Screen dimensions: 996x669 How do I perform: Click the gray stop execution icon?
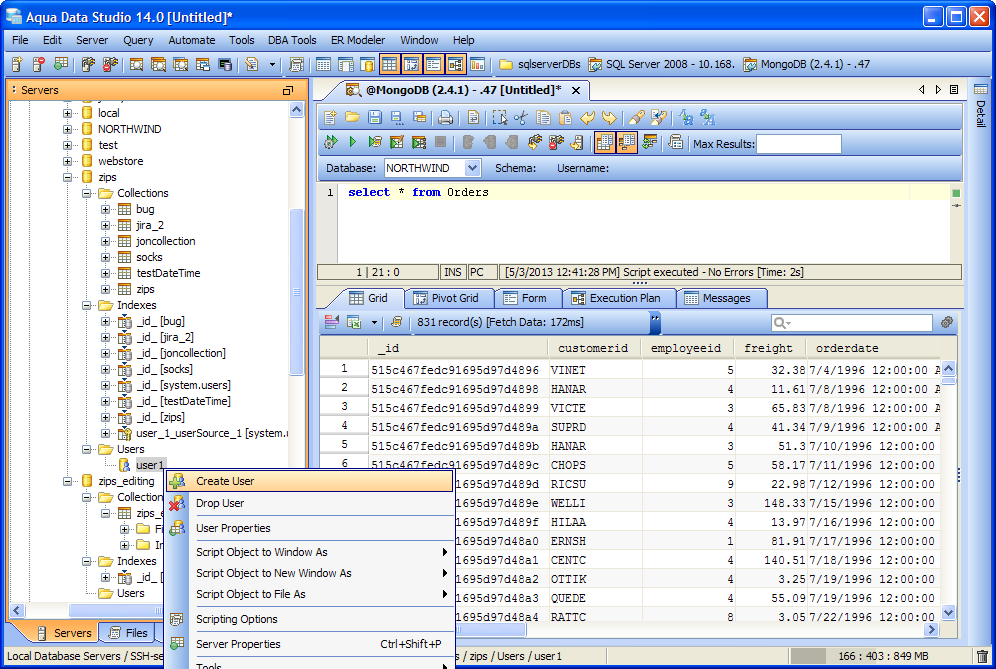click(x=440, y=142)
